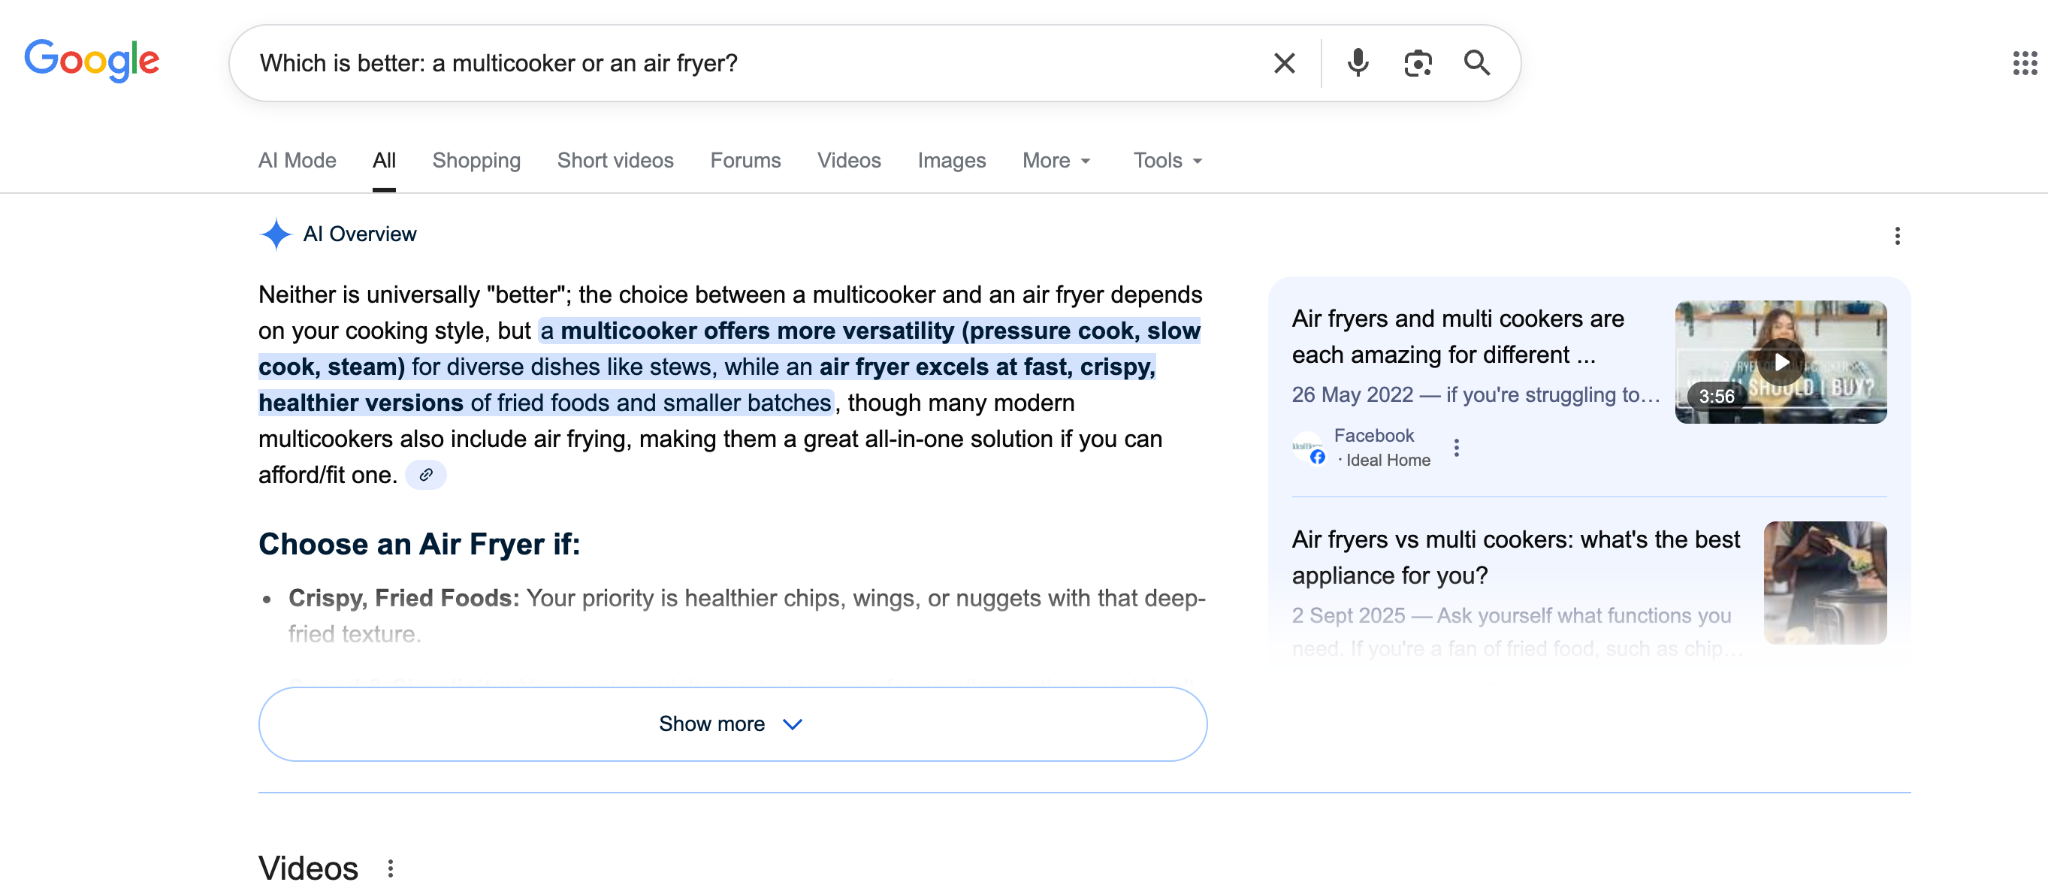The width and height of the screenshot is (2048, 893).
Task: Select the All results tab
Action: coord(384,160)
